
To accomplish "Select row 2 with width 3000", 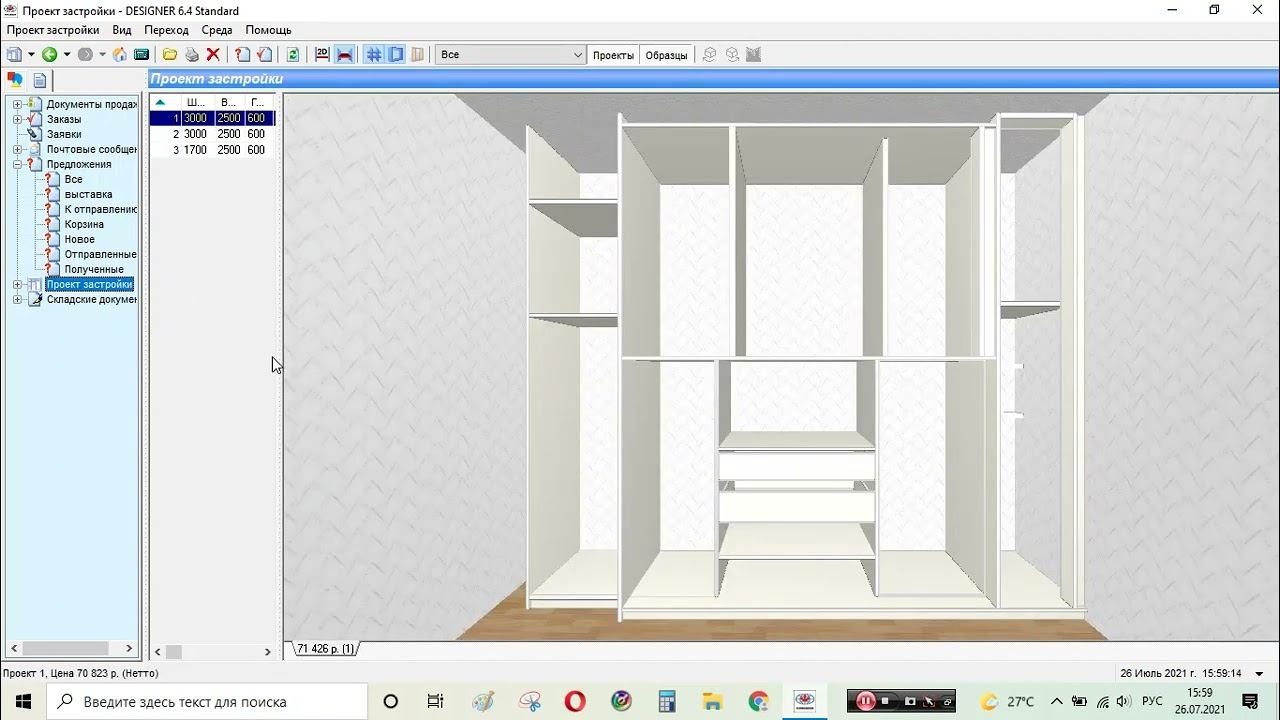I will (212, 134).
